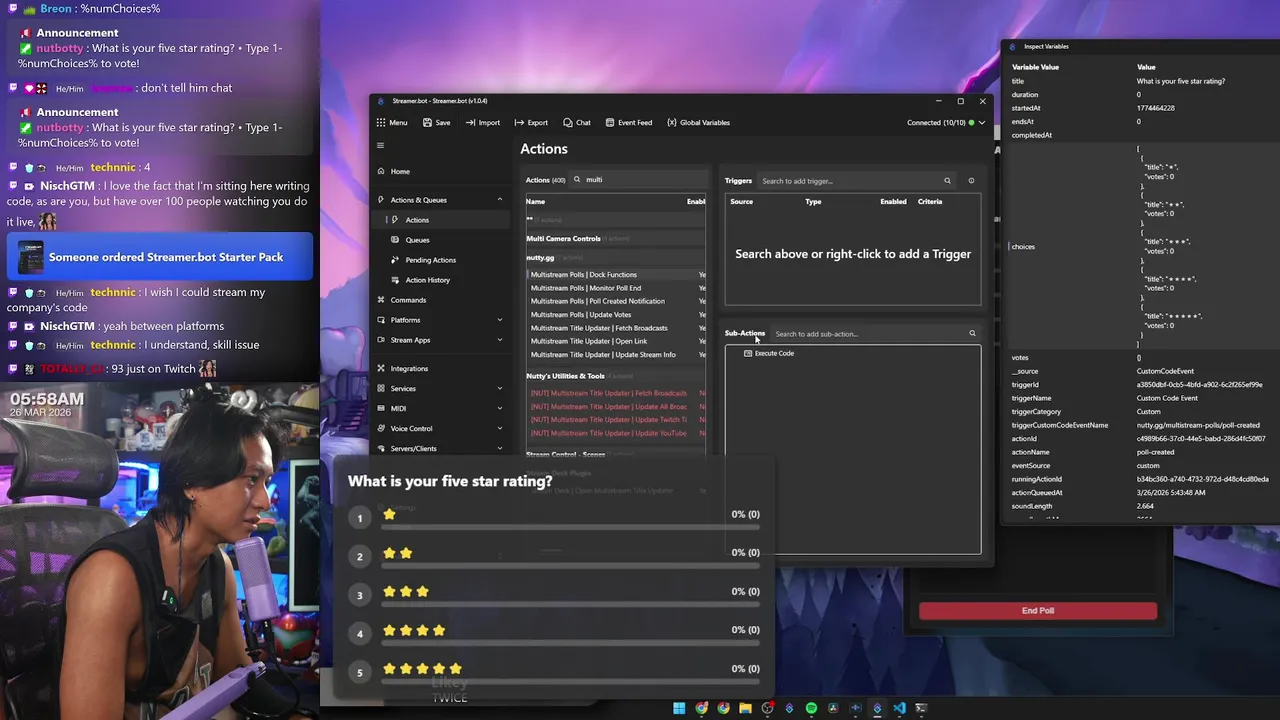Select the 'triggerCustomCodeEventName' variable row
Image resolution: width=1280 pixels, height=720 pixels.
(x=1140, y=425)
